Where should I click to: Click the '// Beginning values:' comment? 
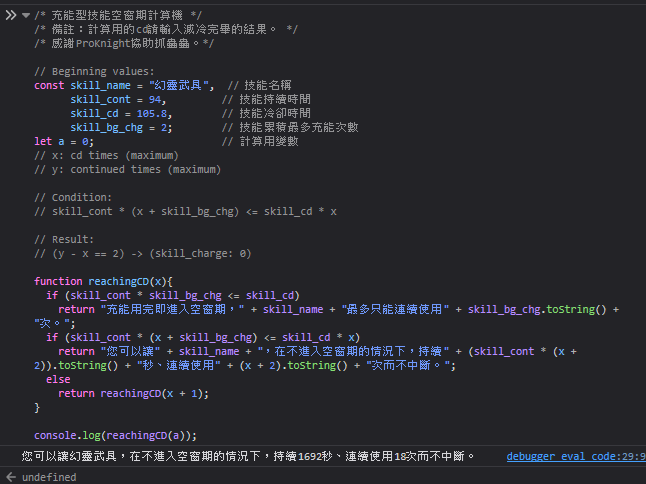(x=94, y=71)
